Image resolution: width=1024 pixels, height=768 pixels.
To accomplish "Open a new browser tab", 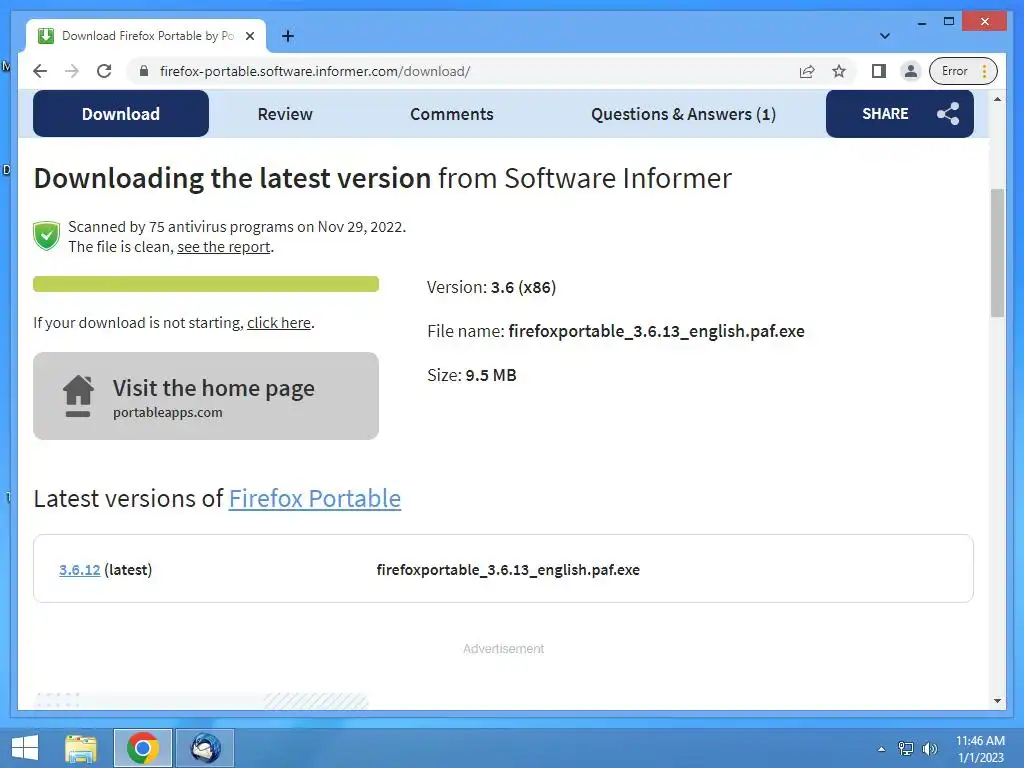I will click(x=288, y=36).
